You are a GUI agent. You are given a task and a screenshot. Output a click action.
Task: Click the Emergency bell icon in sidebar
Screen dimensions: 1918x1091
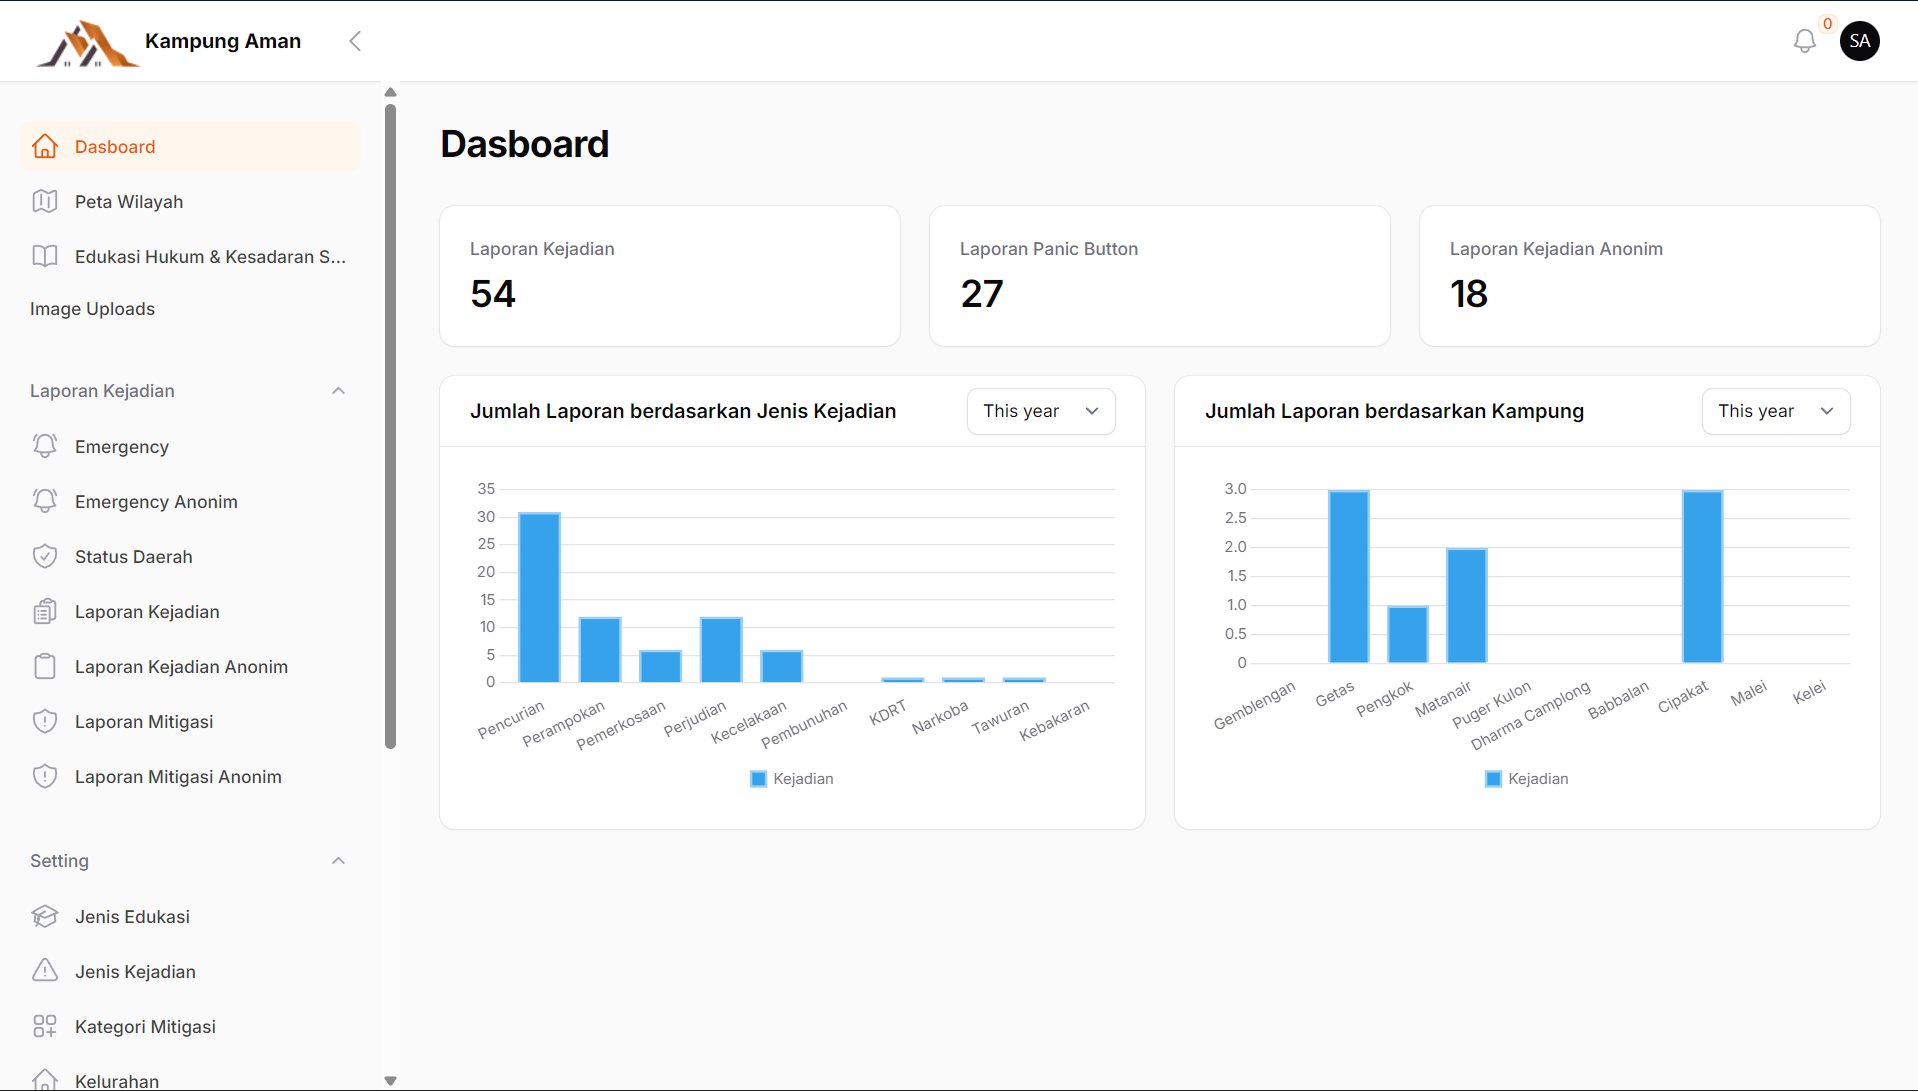[45, 447]
